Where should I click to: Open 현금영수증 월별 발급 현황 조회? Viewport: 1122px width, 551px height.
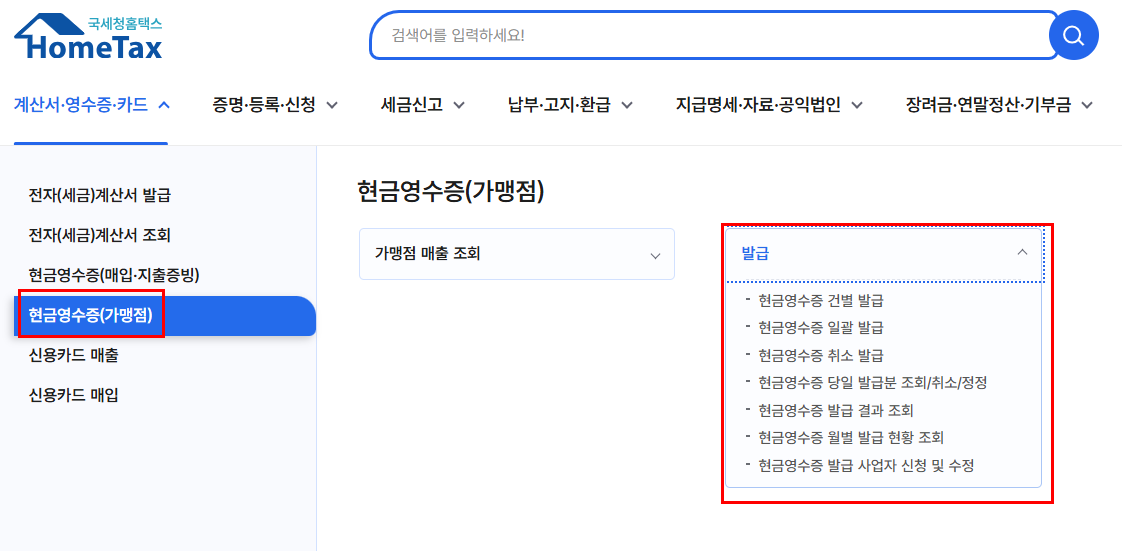(x=852, y=438)
